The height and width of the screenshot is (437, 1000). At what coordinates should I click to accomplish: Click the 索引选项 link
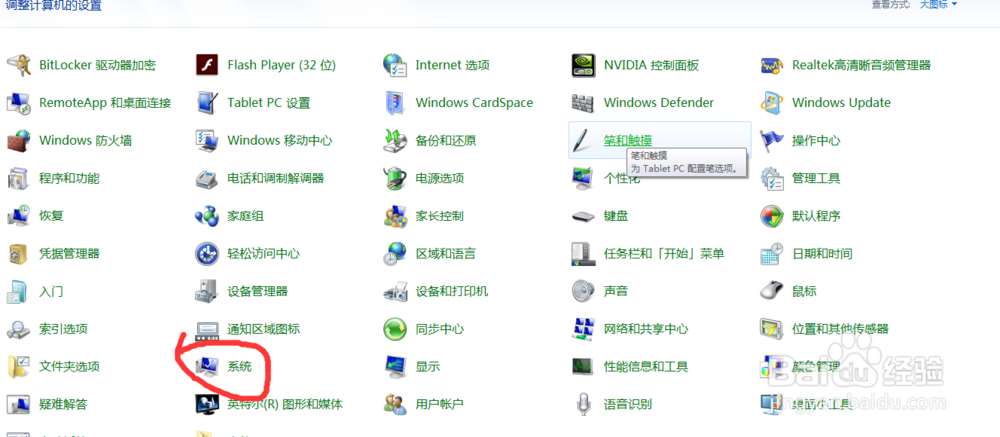[x=63, y=329]
